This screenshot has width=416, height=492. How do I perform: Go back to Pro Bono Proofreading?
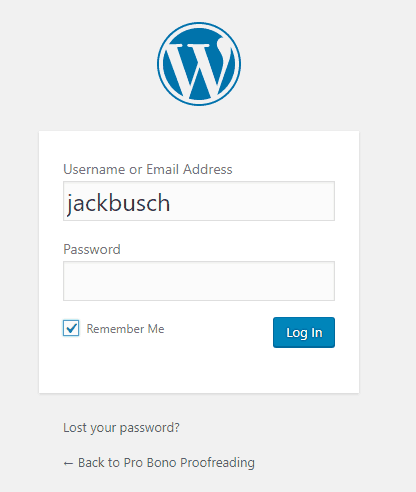159,463
